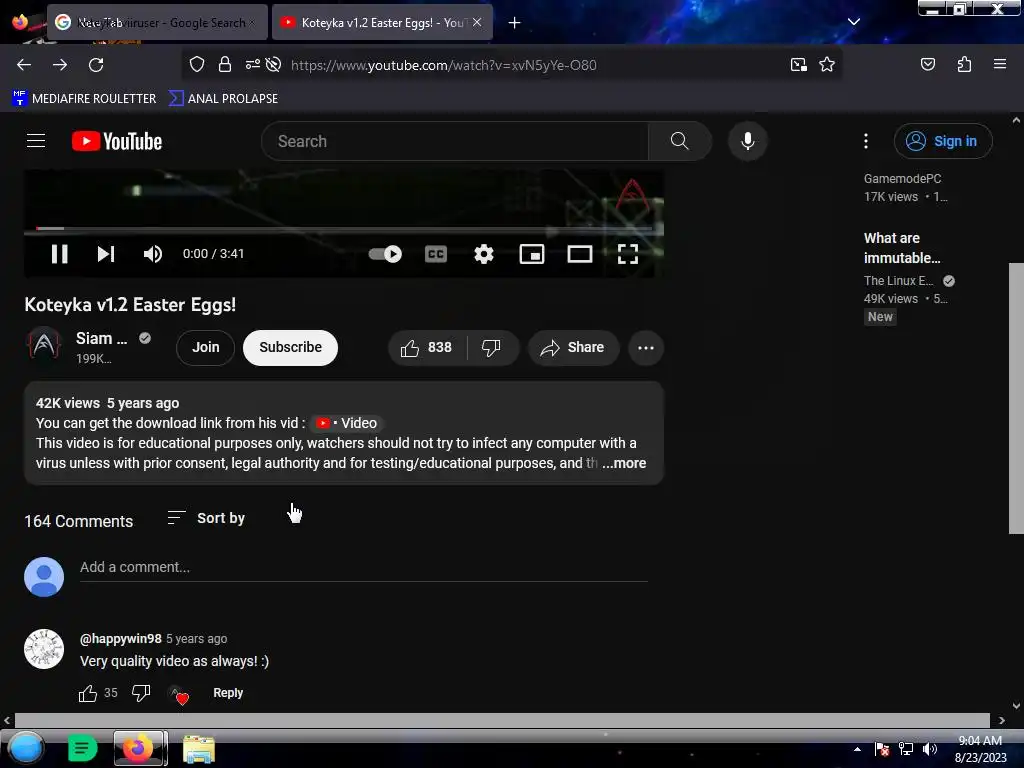This screenshot has height=768, width=1024.
Task: Toggle the autoplay switch in player
Action: tap(385, 254)
